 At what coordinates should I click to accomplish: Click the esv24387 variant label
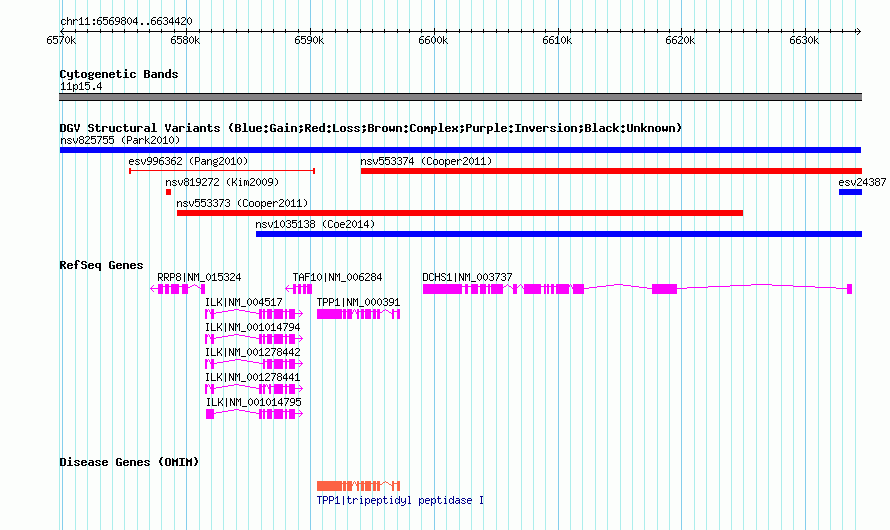[862, 182]
